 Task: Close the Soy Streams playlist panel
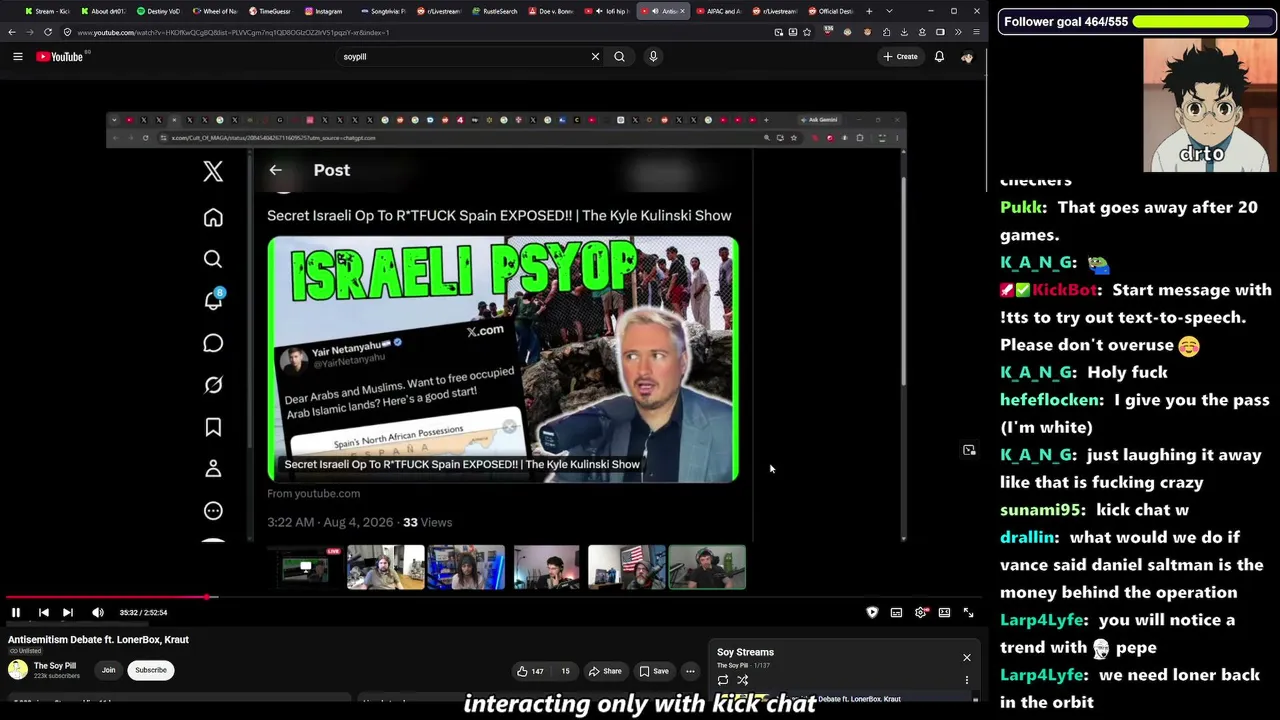(967, 658)
